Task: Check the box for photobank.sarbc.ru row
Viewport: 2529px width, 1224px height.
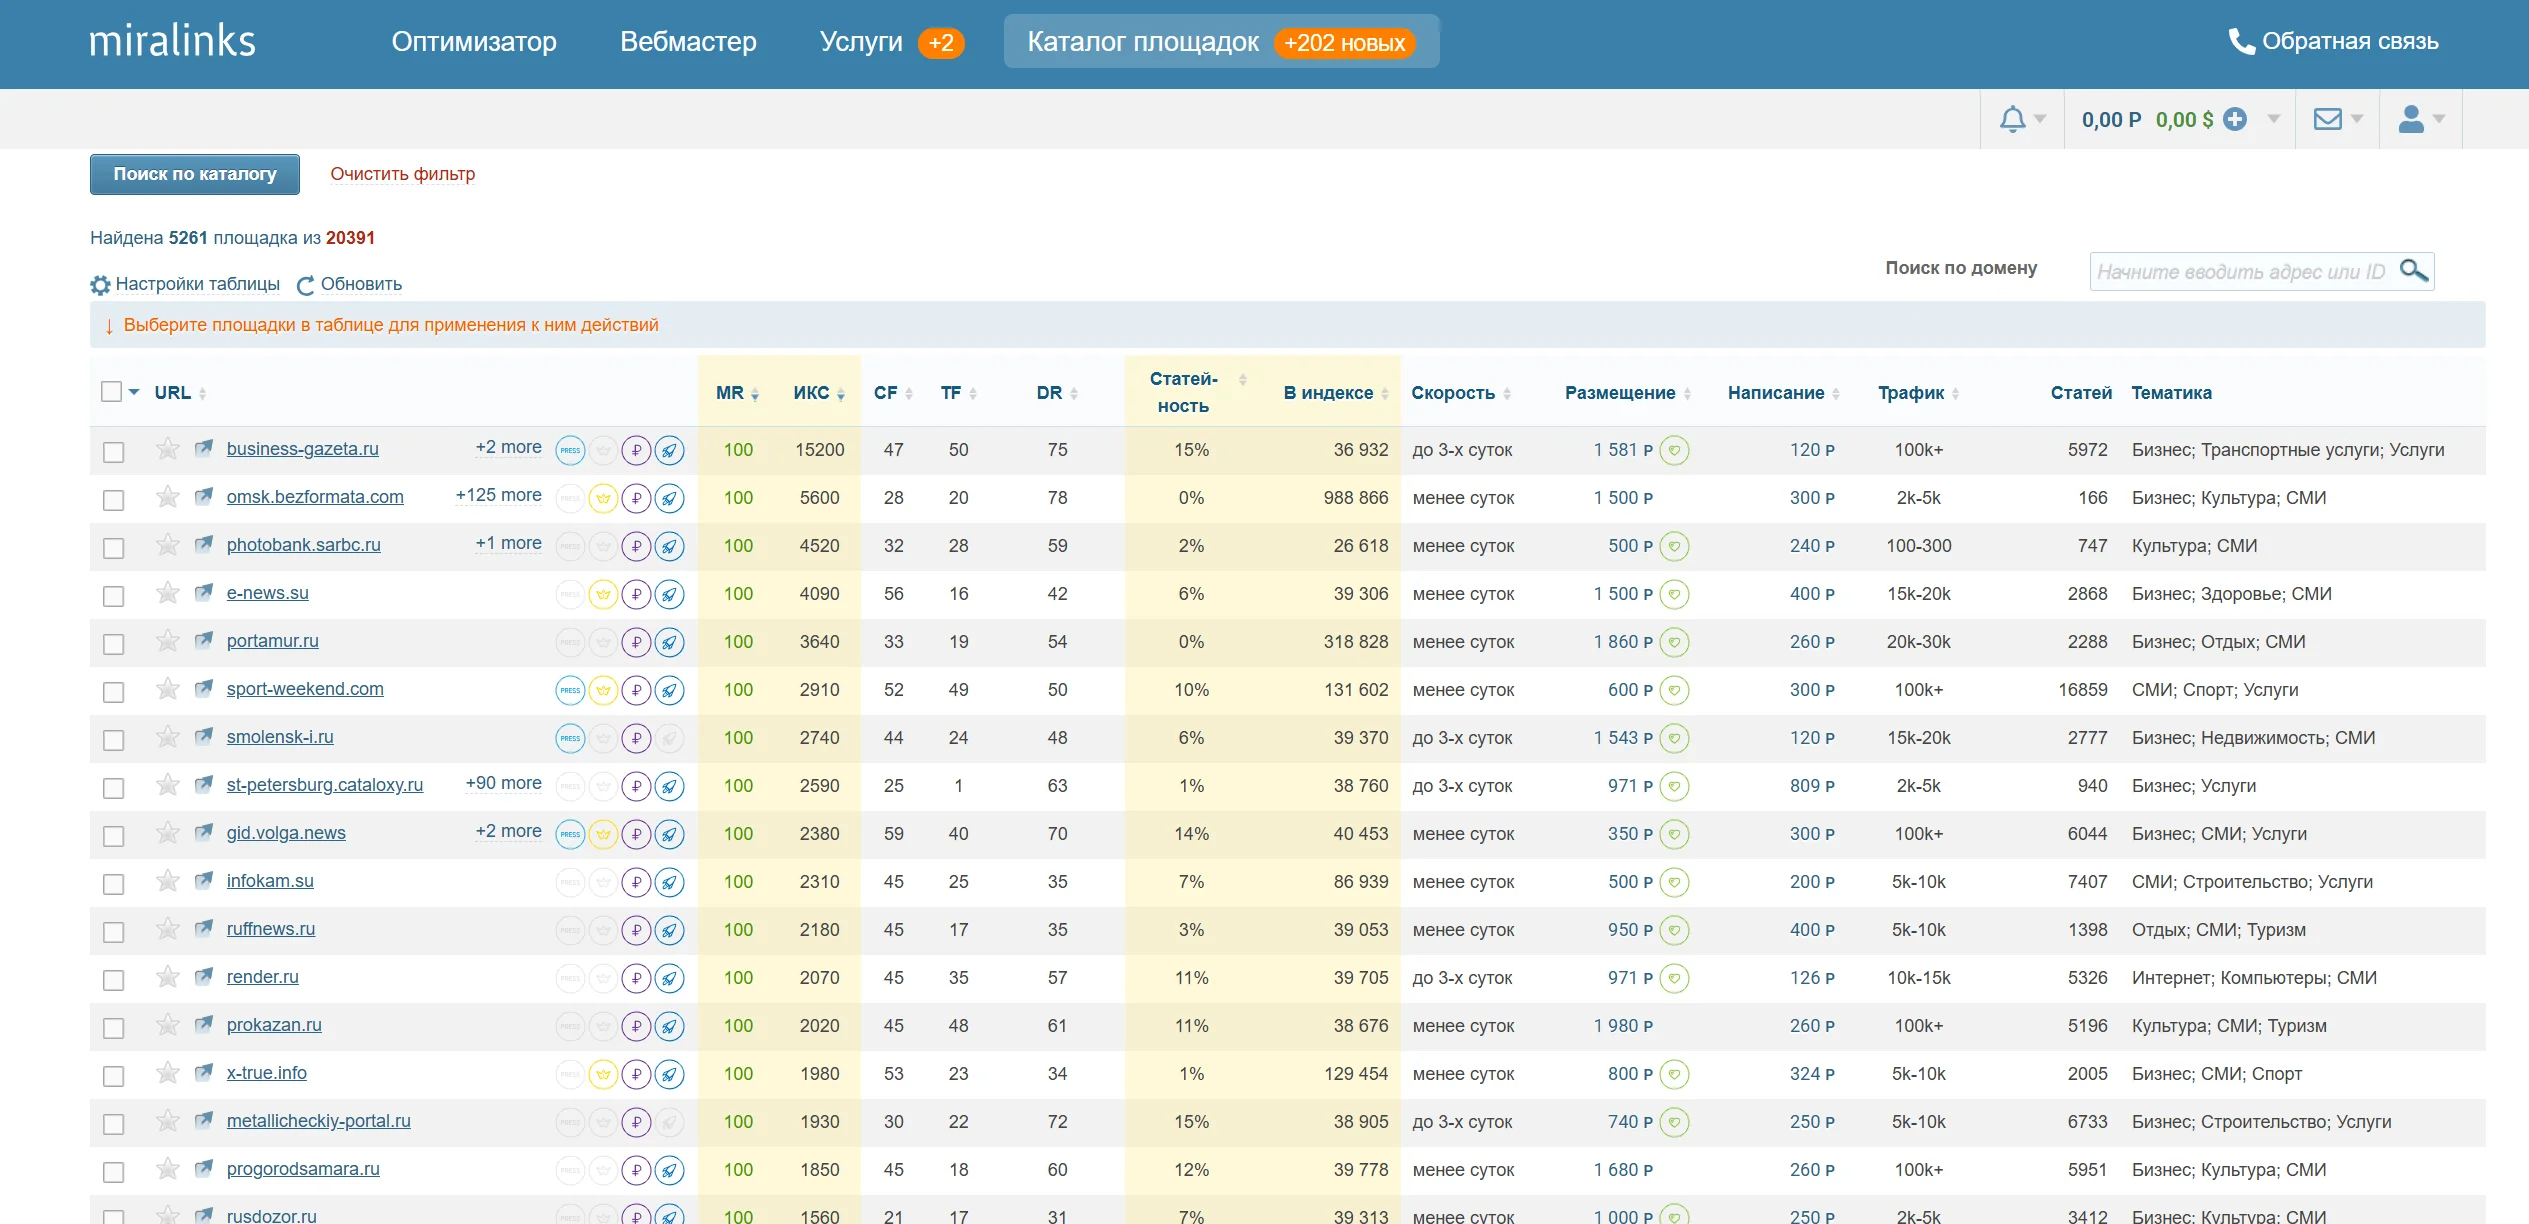Action: pos(114,548)
